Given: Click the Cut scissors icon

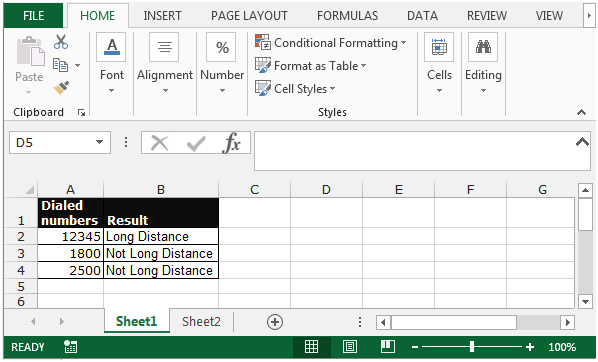Looking at the screenshot, I should click(x=61, y=42).
